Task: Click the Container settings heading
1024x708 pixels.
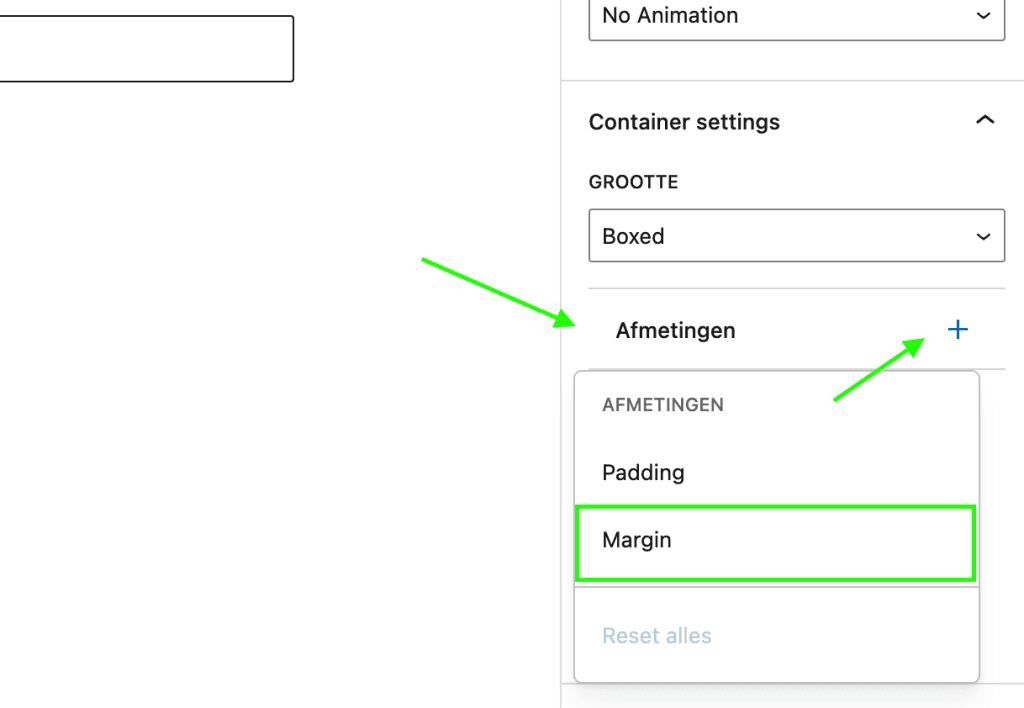Action: point(684,122)
